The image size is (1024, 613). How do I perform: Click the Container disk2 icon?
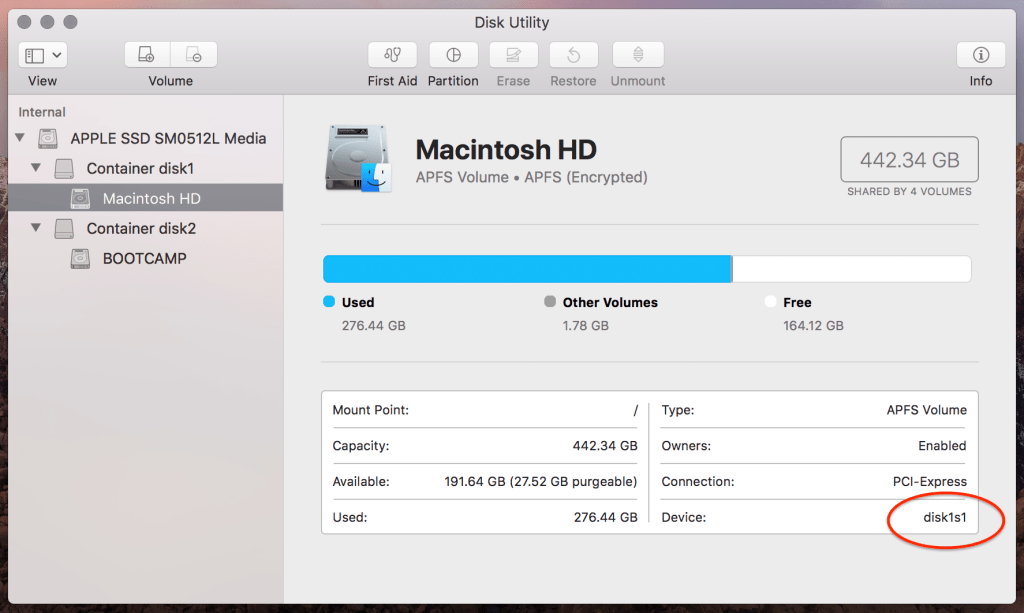(64, 228)
